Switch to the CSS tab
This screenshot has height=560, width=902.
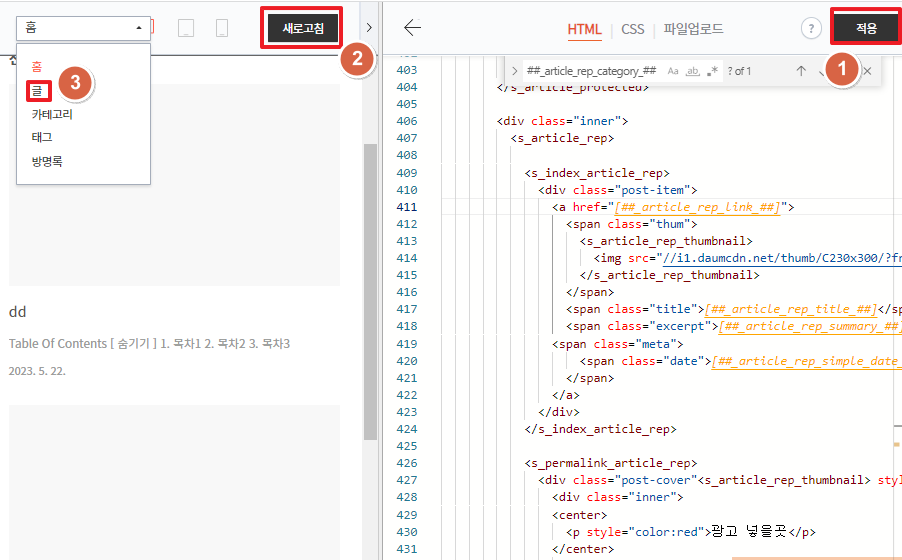tap(633, 29)
